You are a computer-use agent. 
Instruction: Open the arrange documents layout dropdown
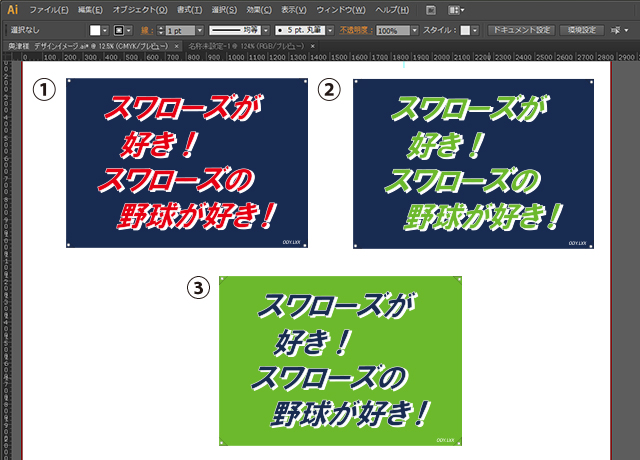[x=456, y=10]
